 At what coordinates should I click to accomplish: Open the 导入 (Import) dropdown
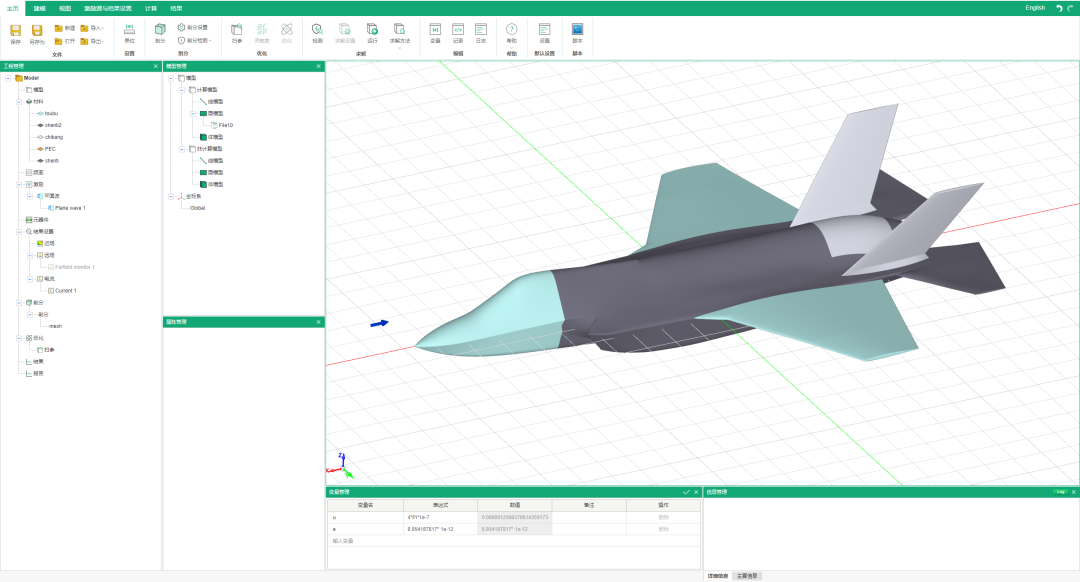[91, 28]
